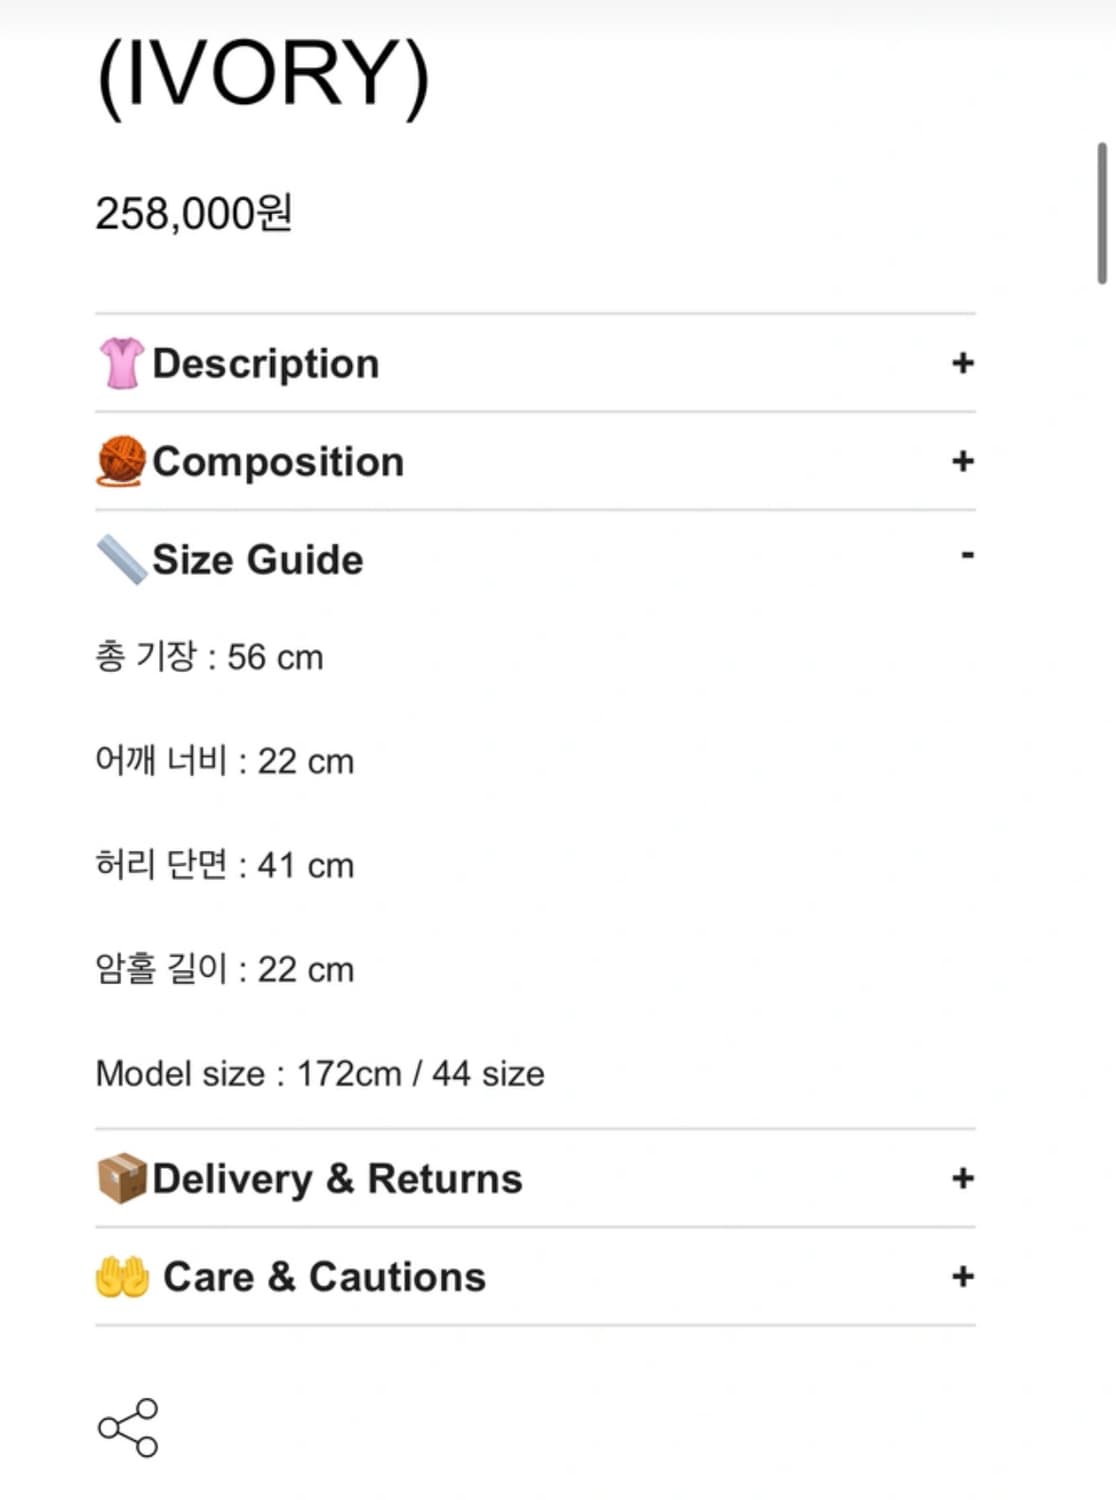The image size is (1116, 1500).
Task: Click the pink shirt Description icon
Action: [121, 363]
